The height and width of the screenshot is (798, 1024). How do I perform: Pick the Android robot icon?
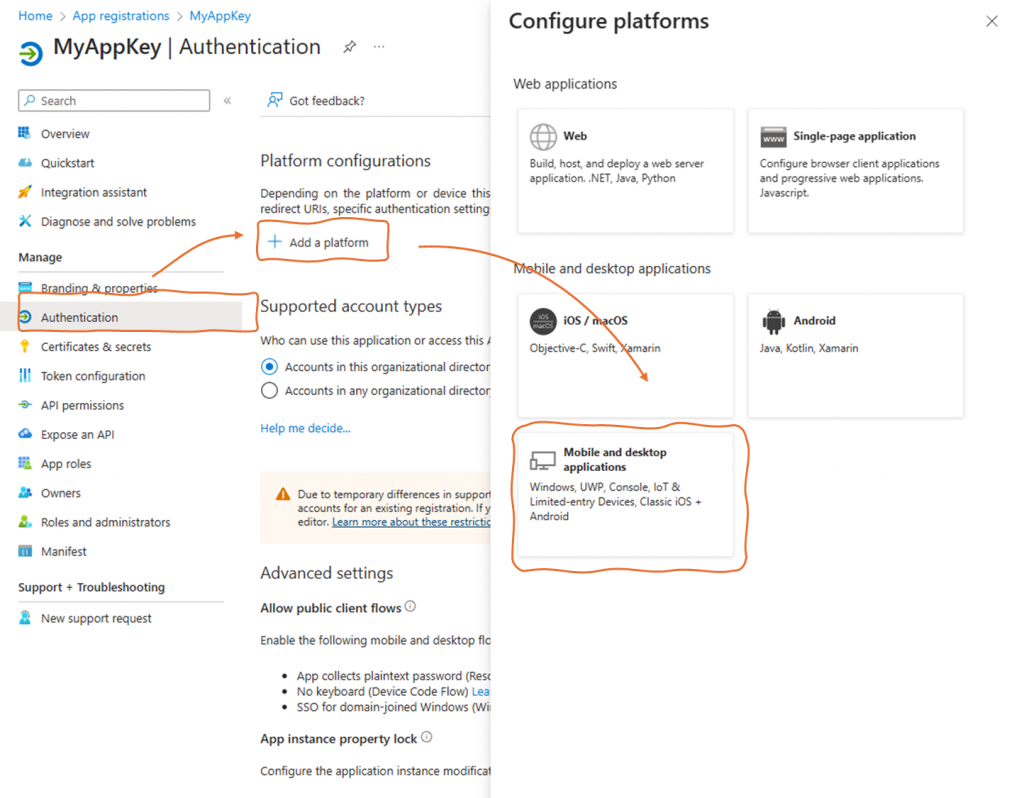coord(773,321)
